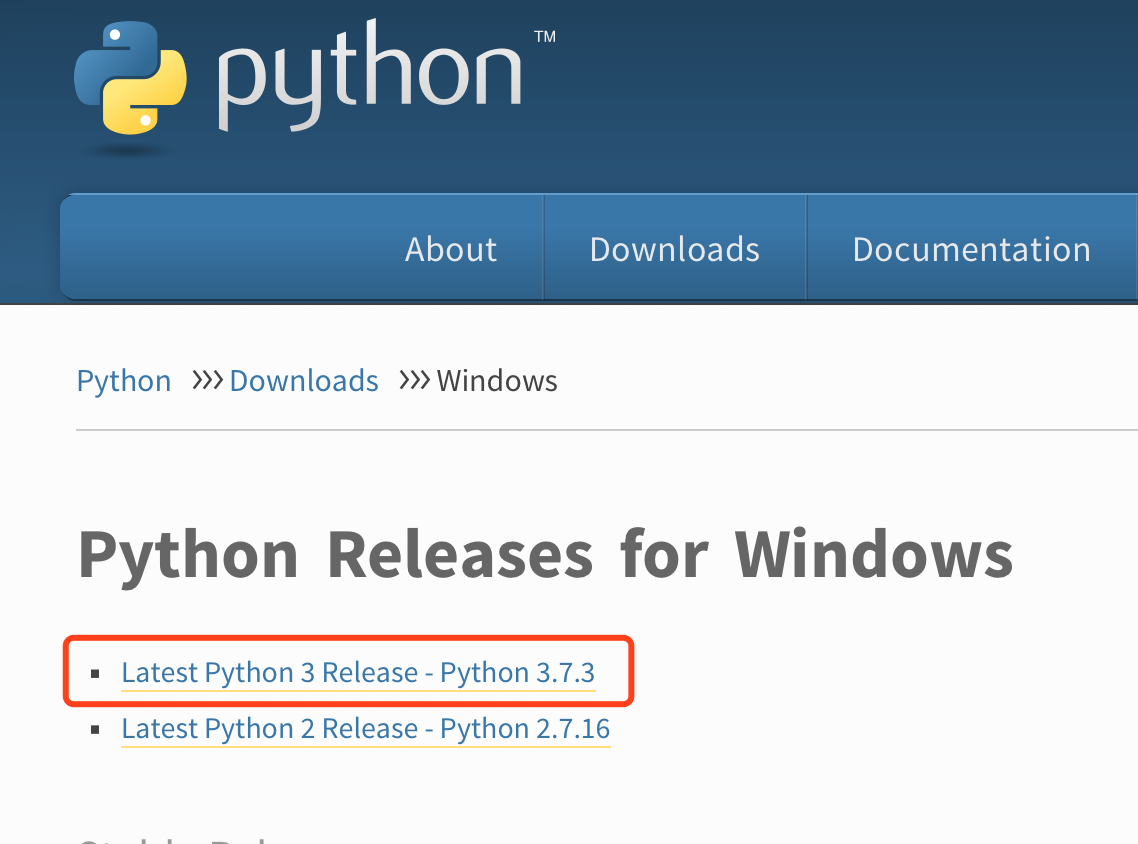Open the About menu
The height and width of the screenshot is (844, 1138).
[450, 249]
